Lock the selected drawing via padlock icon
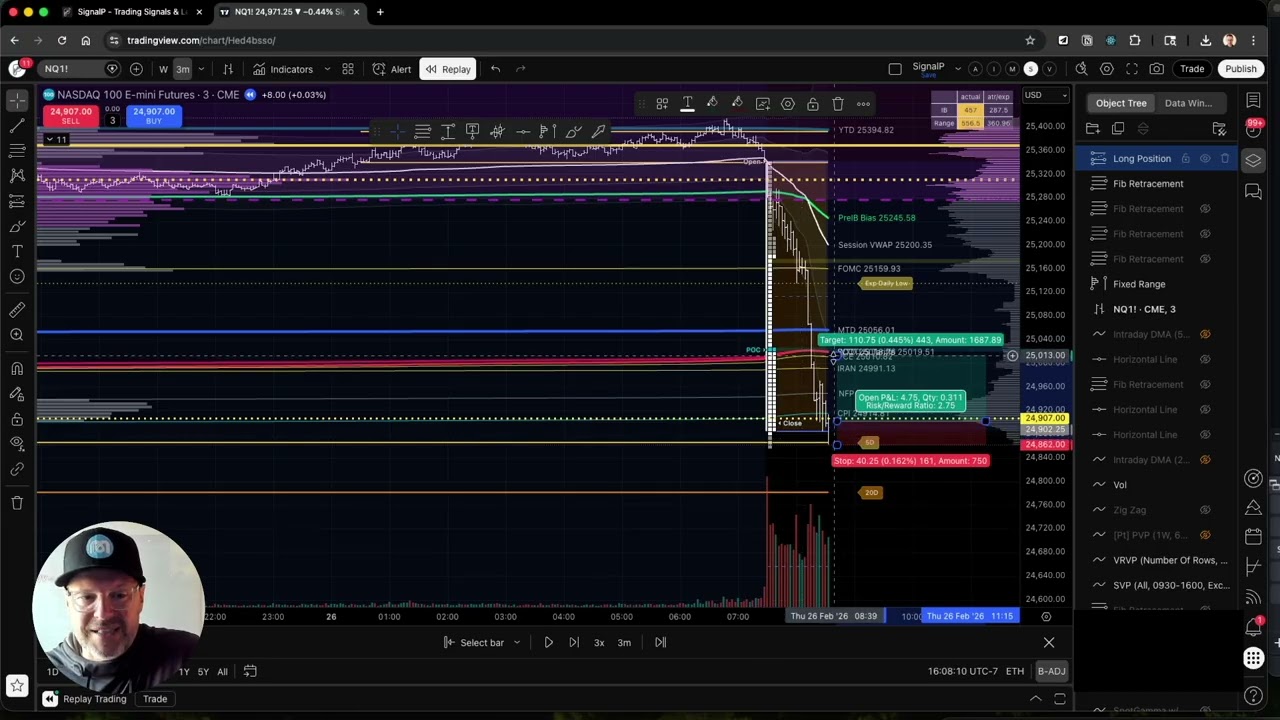The image size is (1280, 720). pos(813,104)
